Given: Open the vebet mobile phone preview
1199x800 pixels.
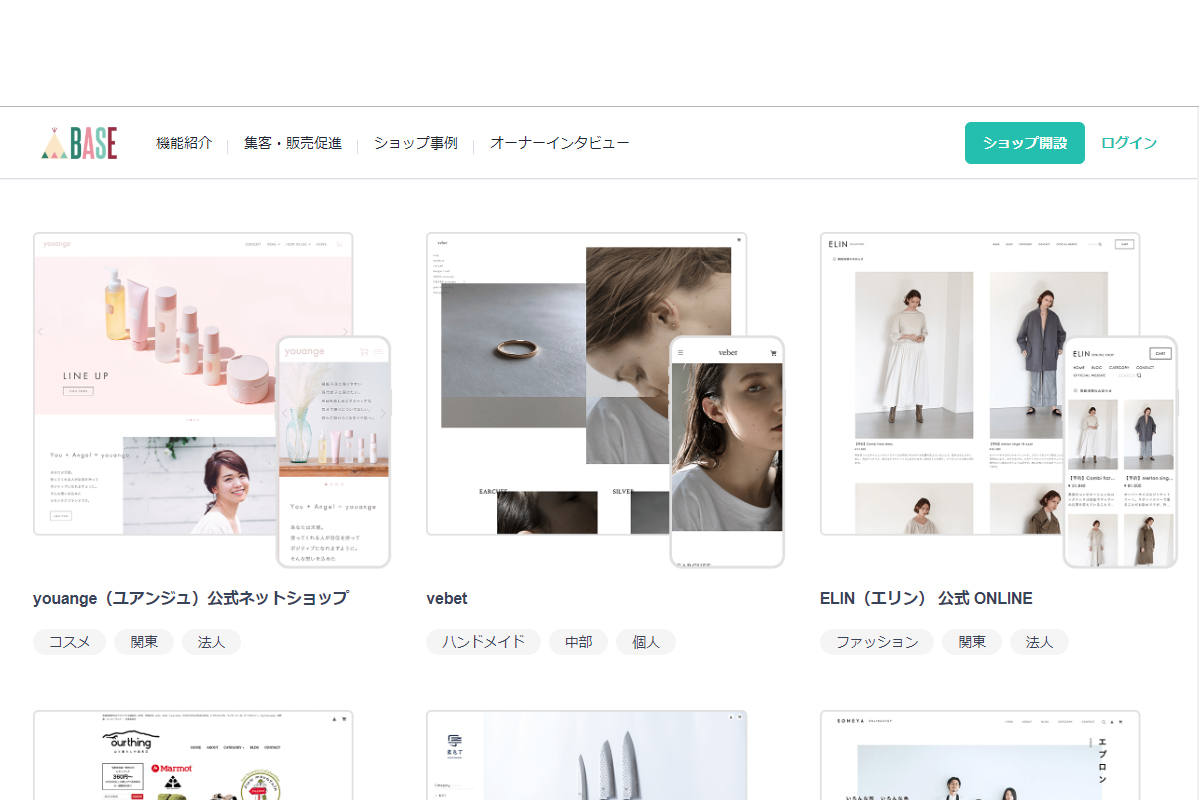Looking at the screenshot, I should coord(727,452).
